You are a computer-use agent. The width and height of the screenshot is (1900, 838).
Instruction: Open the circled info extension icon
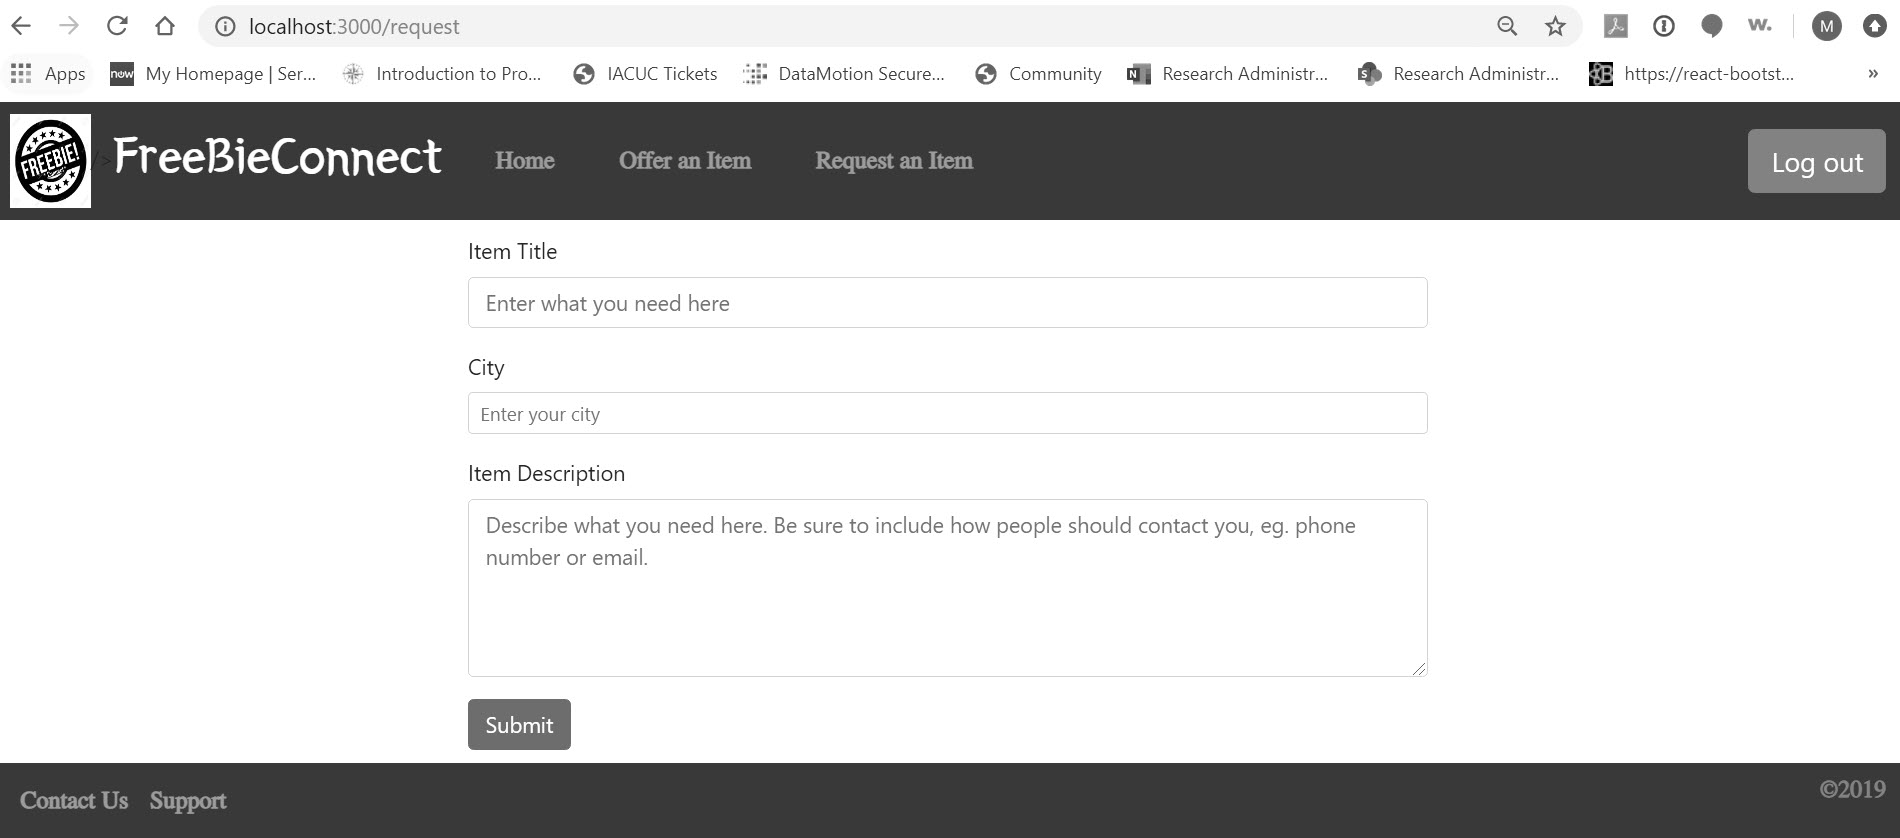[x=1664, y=27]
